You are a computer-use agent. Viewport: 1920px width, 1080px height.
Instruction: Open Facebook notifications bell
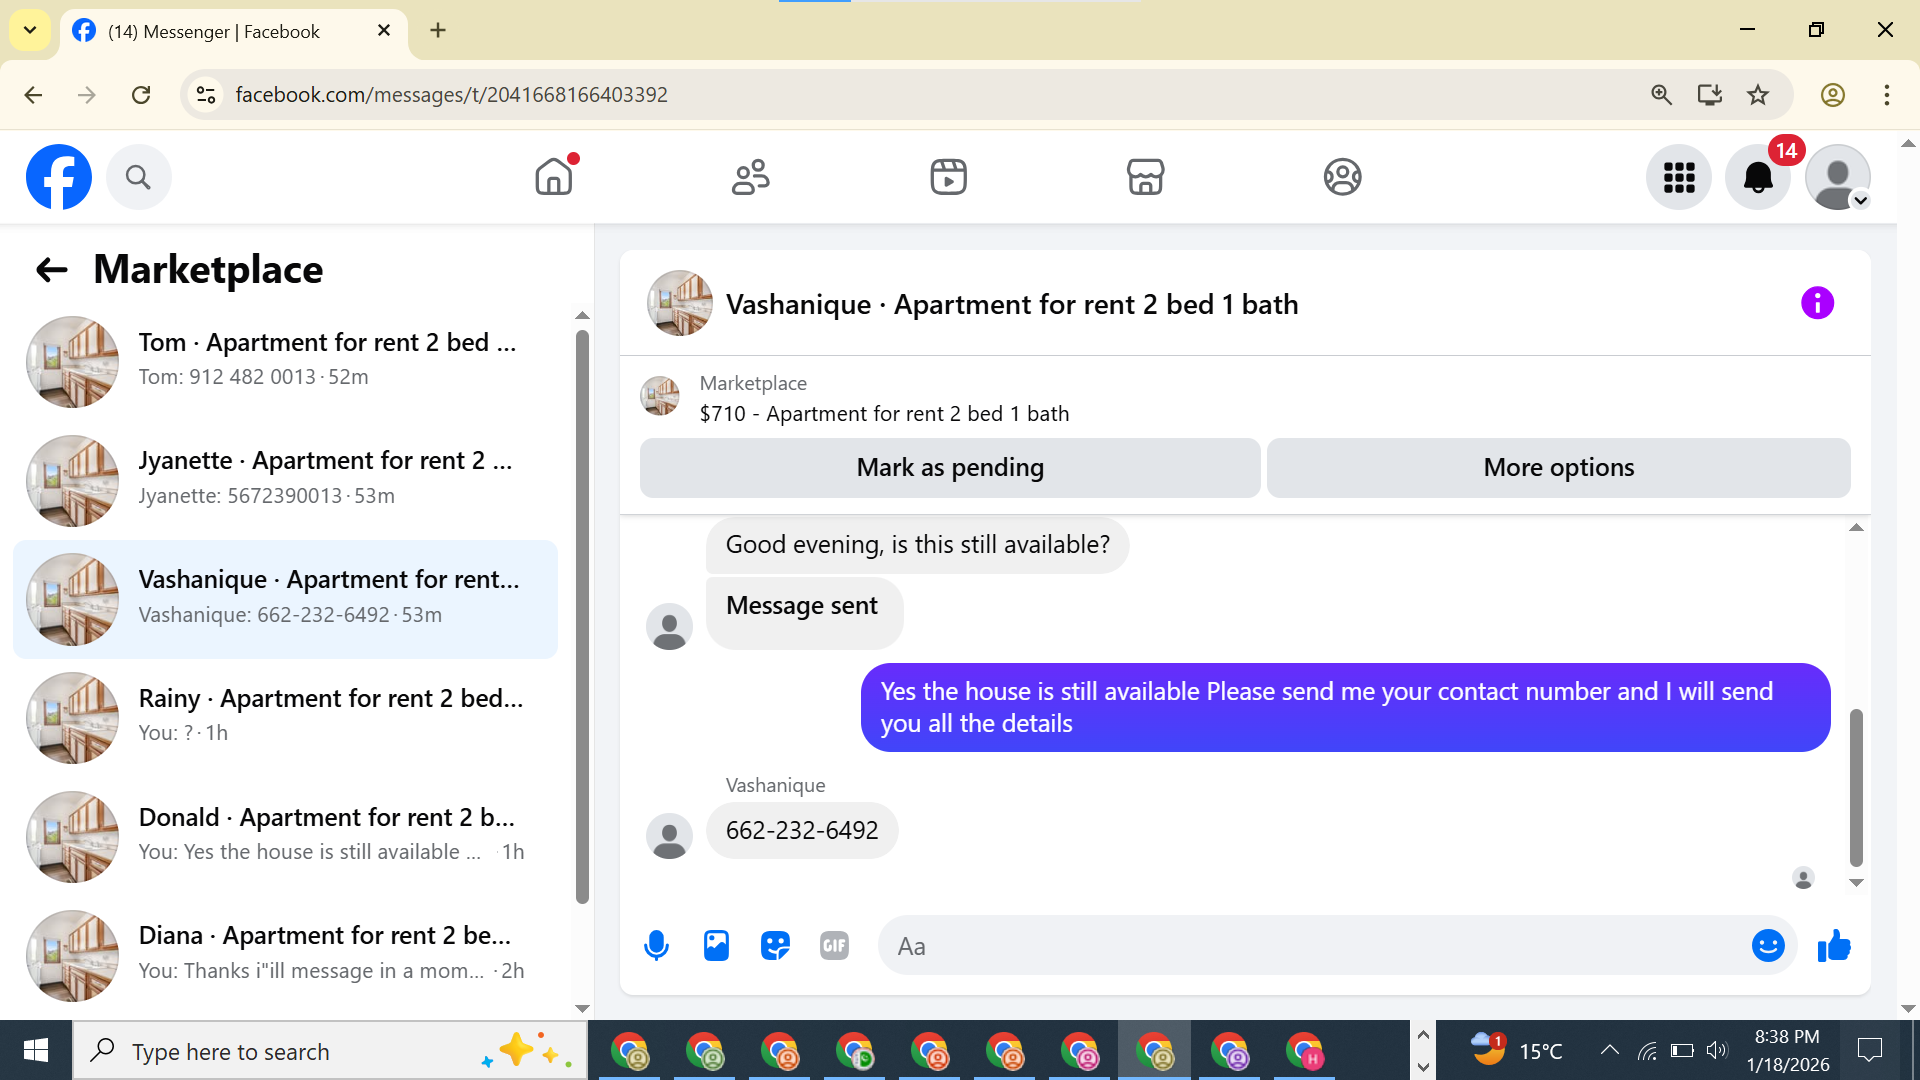(x=1757, y=177)
